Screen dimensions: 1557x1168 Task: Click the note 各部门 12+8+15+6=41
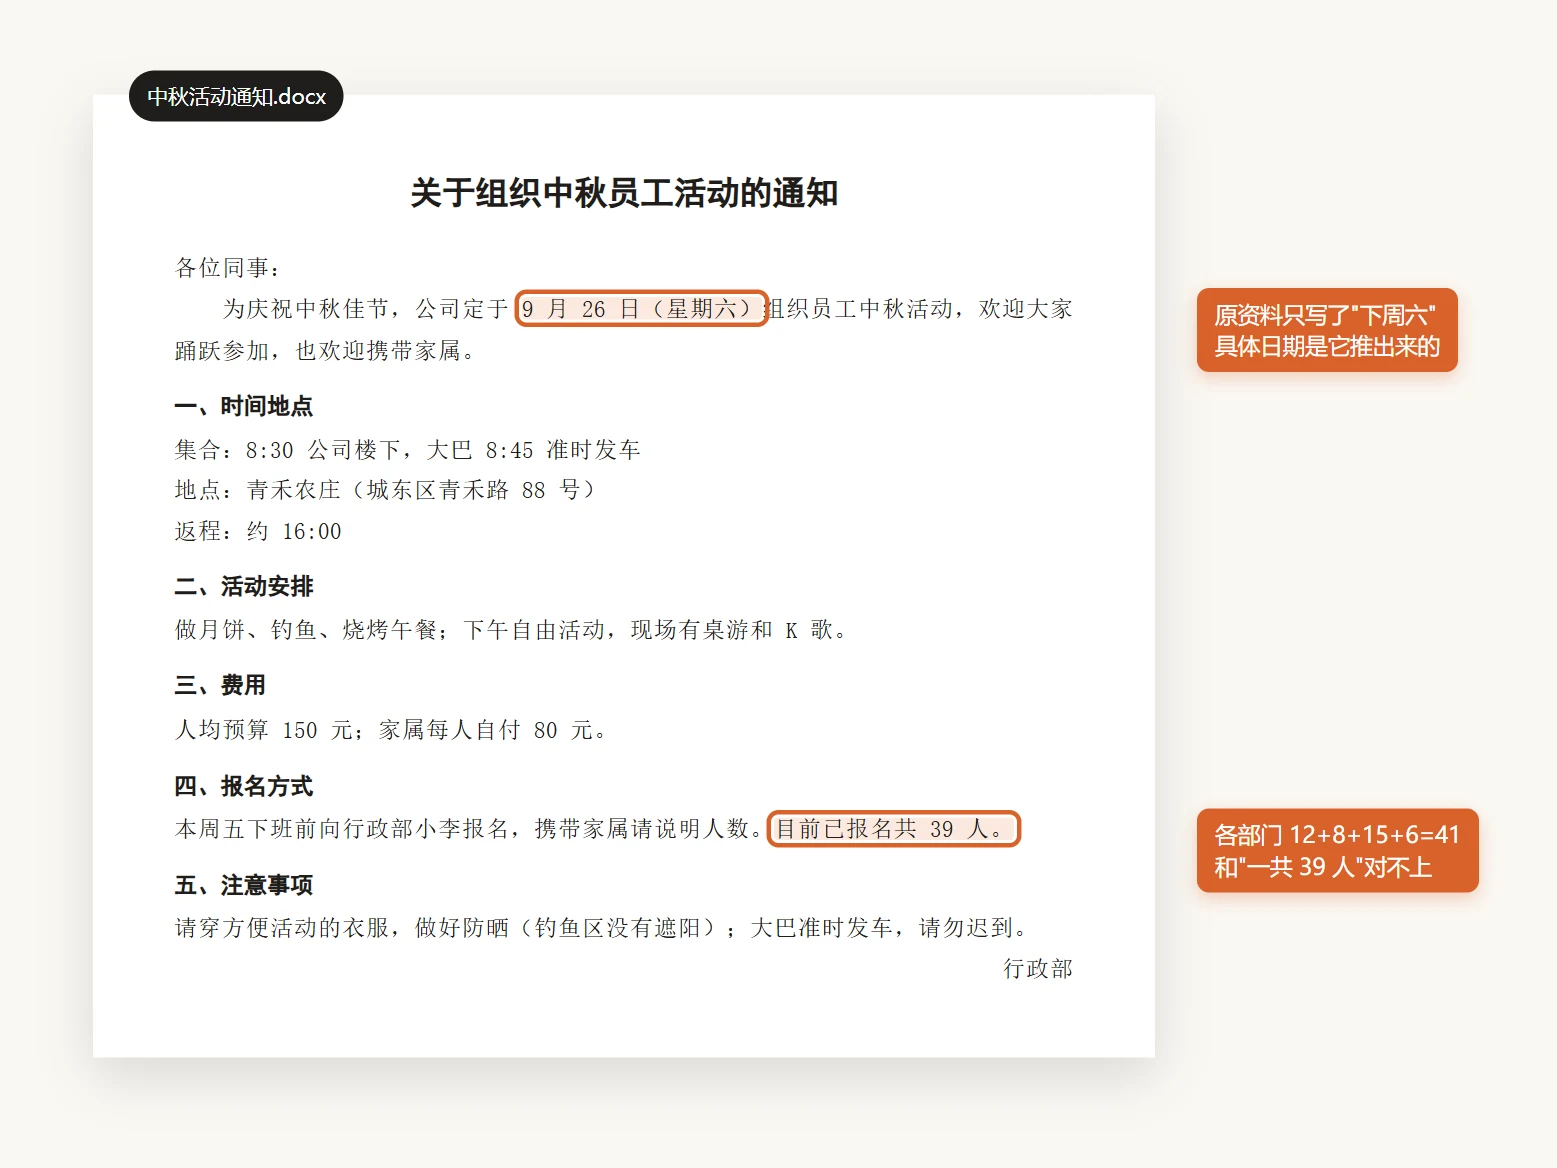[x=1337, y=850]
